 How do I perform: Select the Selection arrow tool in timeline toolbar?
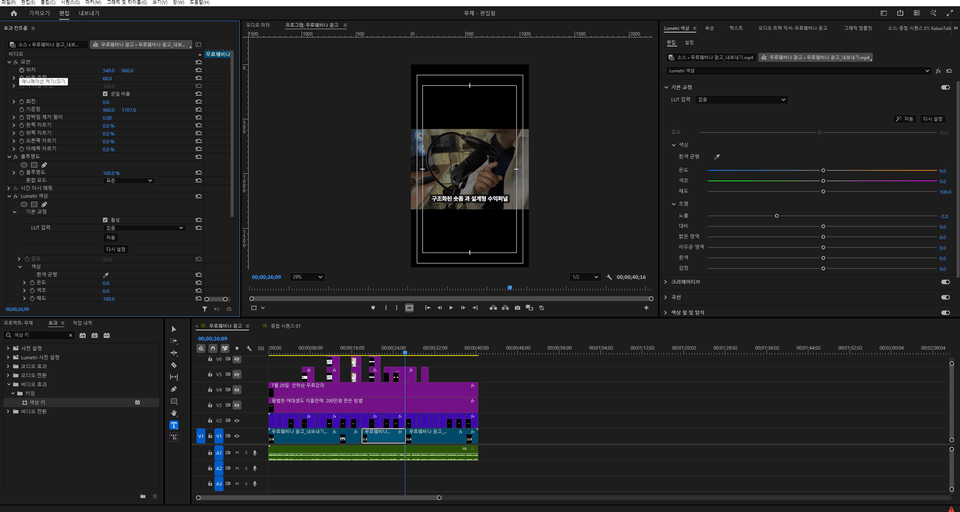pos(174,329)
